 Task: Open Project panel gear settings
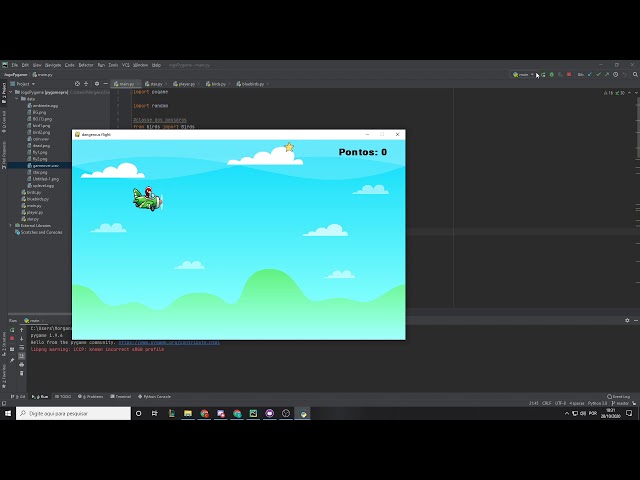(x=97, y=84)
